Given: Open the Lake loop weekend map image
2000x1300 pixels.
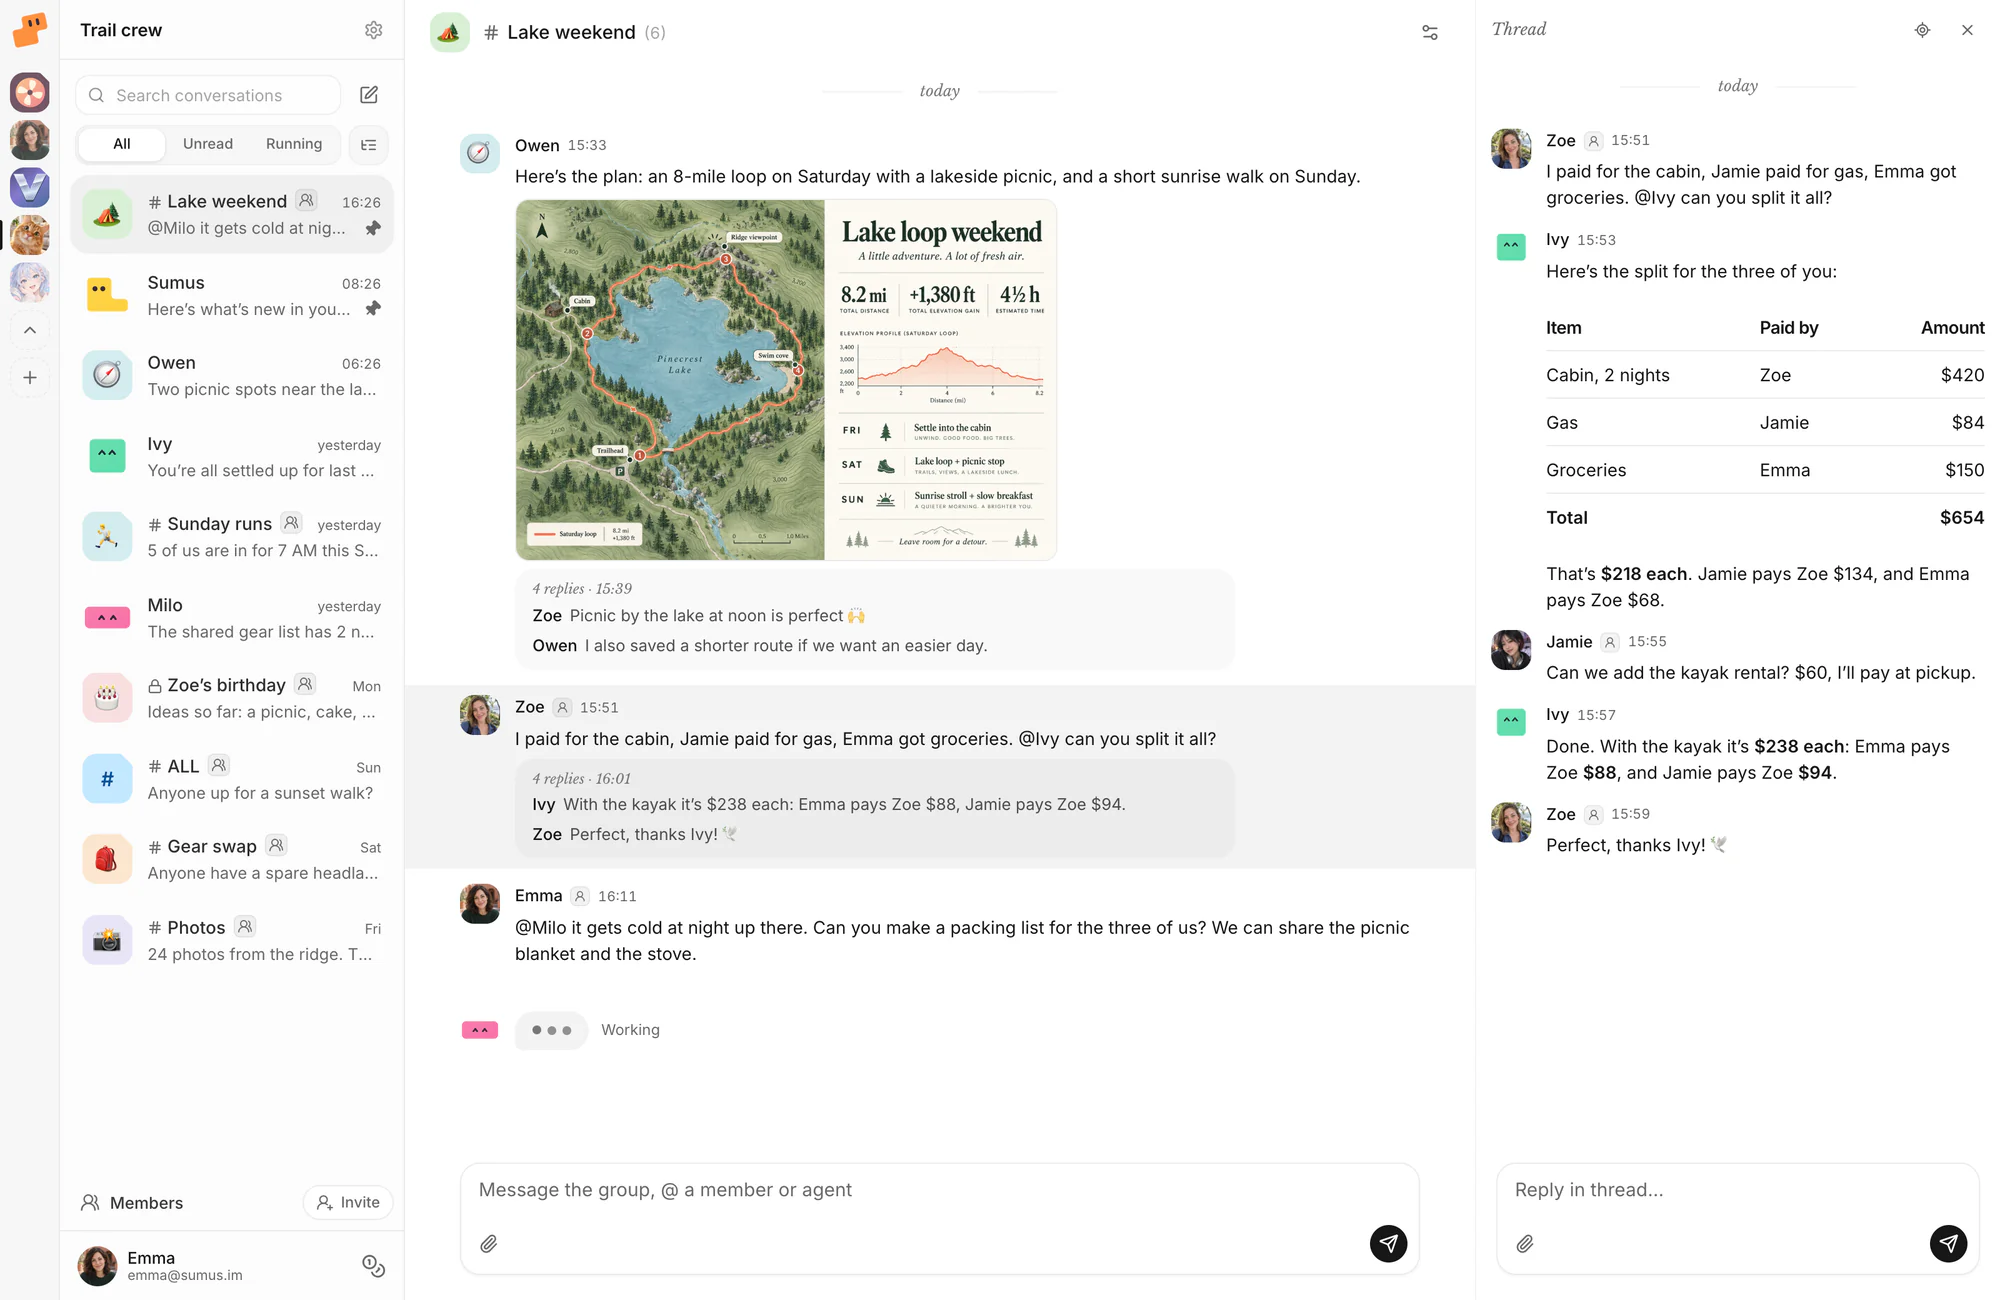Looking at the screenshot, I should [x=786, y=380].
